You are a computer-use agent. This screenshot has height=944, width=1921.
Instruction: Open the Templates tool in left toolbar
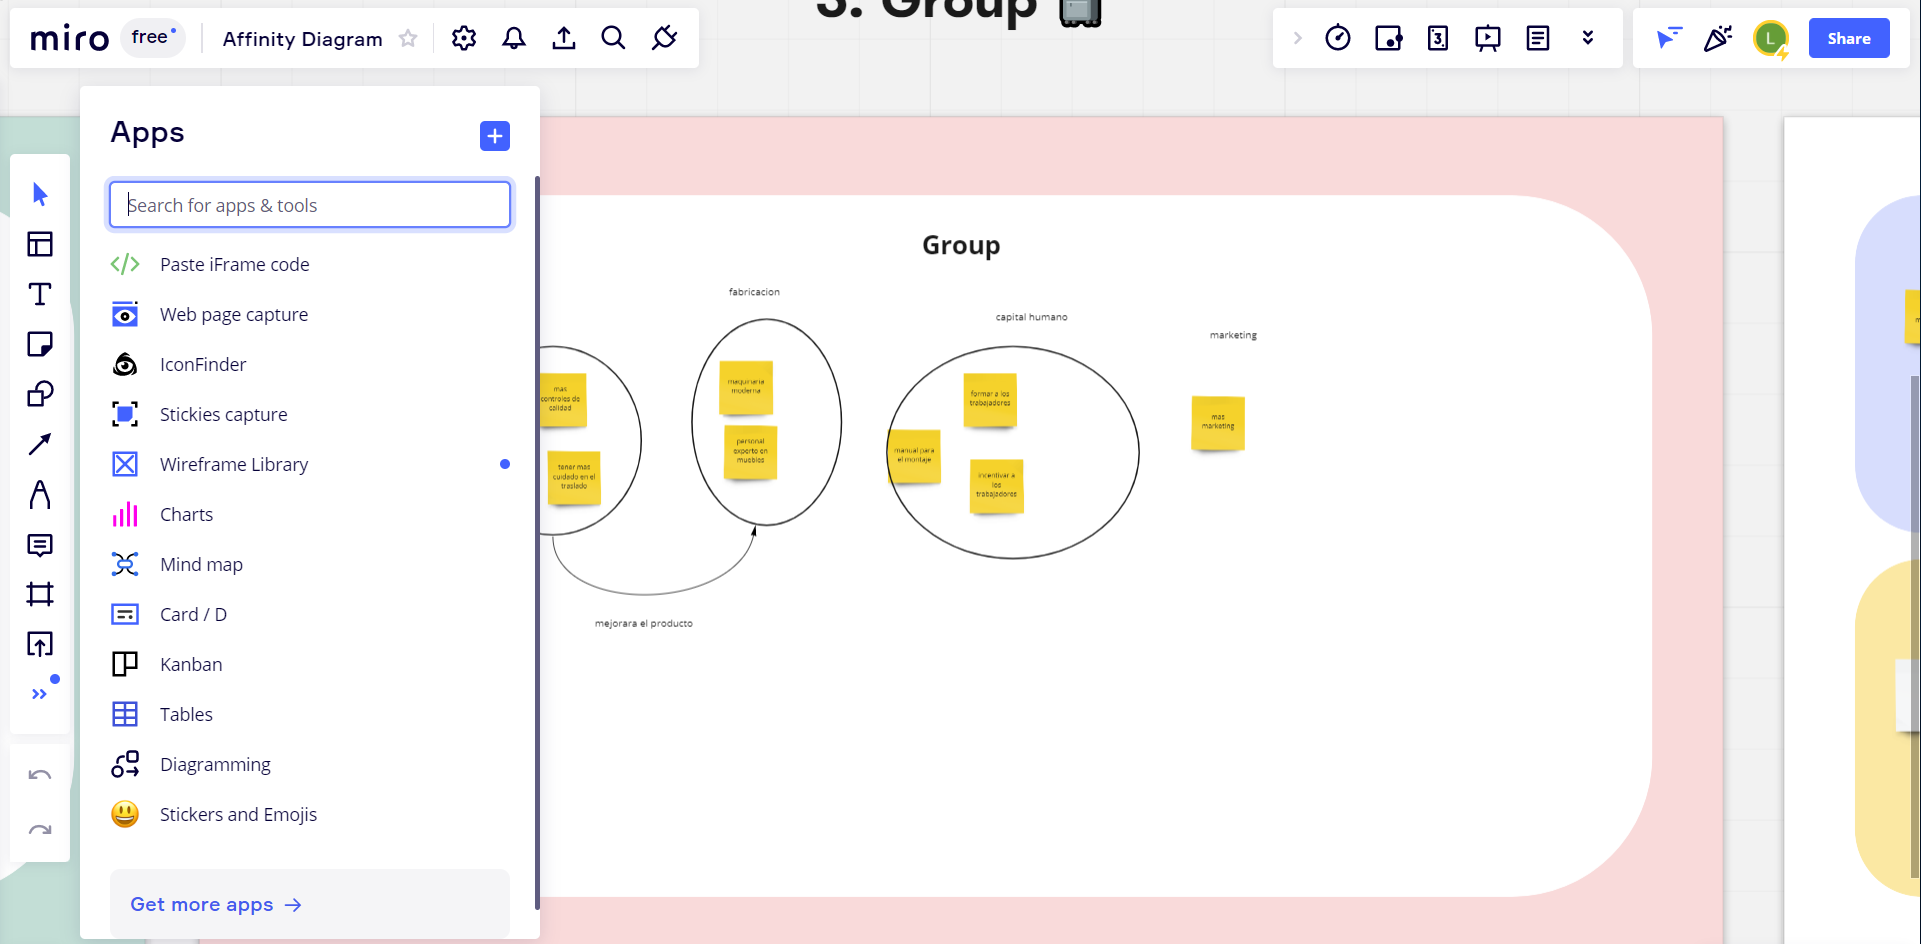point(40,244)
